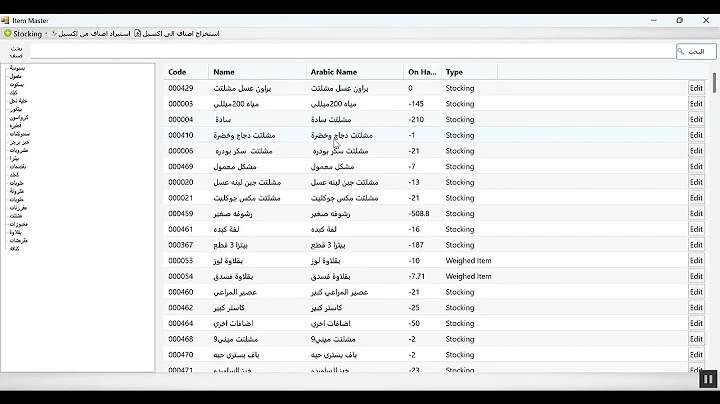
Task: Select the بيتزا category
Action: [15, 158]
